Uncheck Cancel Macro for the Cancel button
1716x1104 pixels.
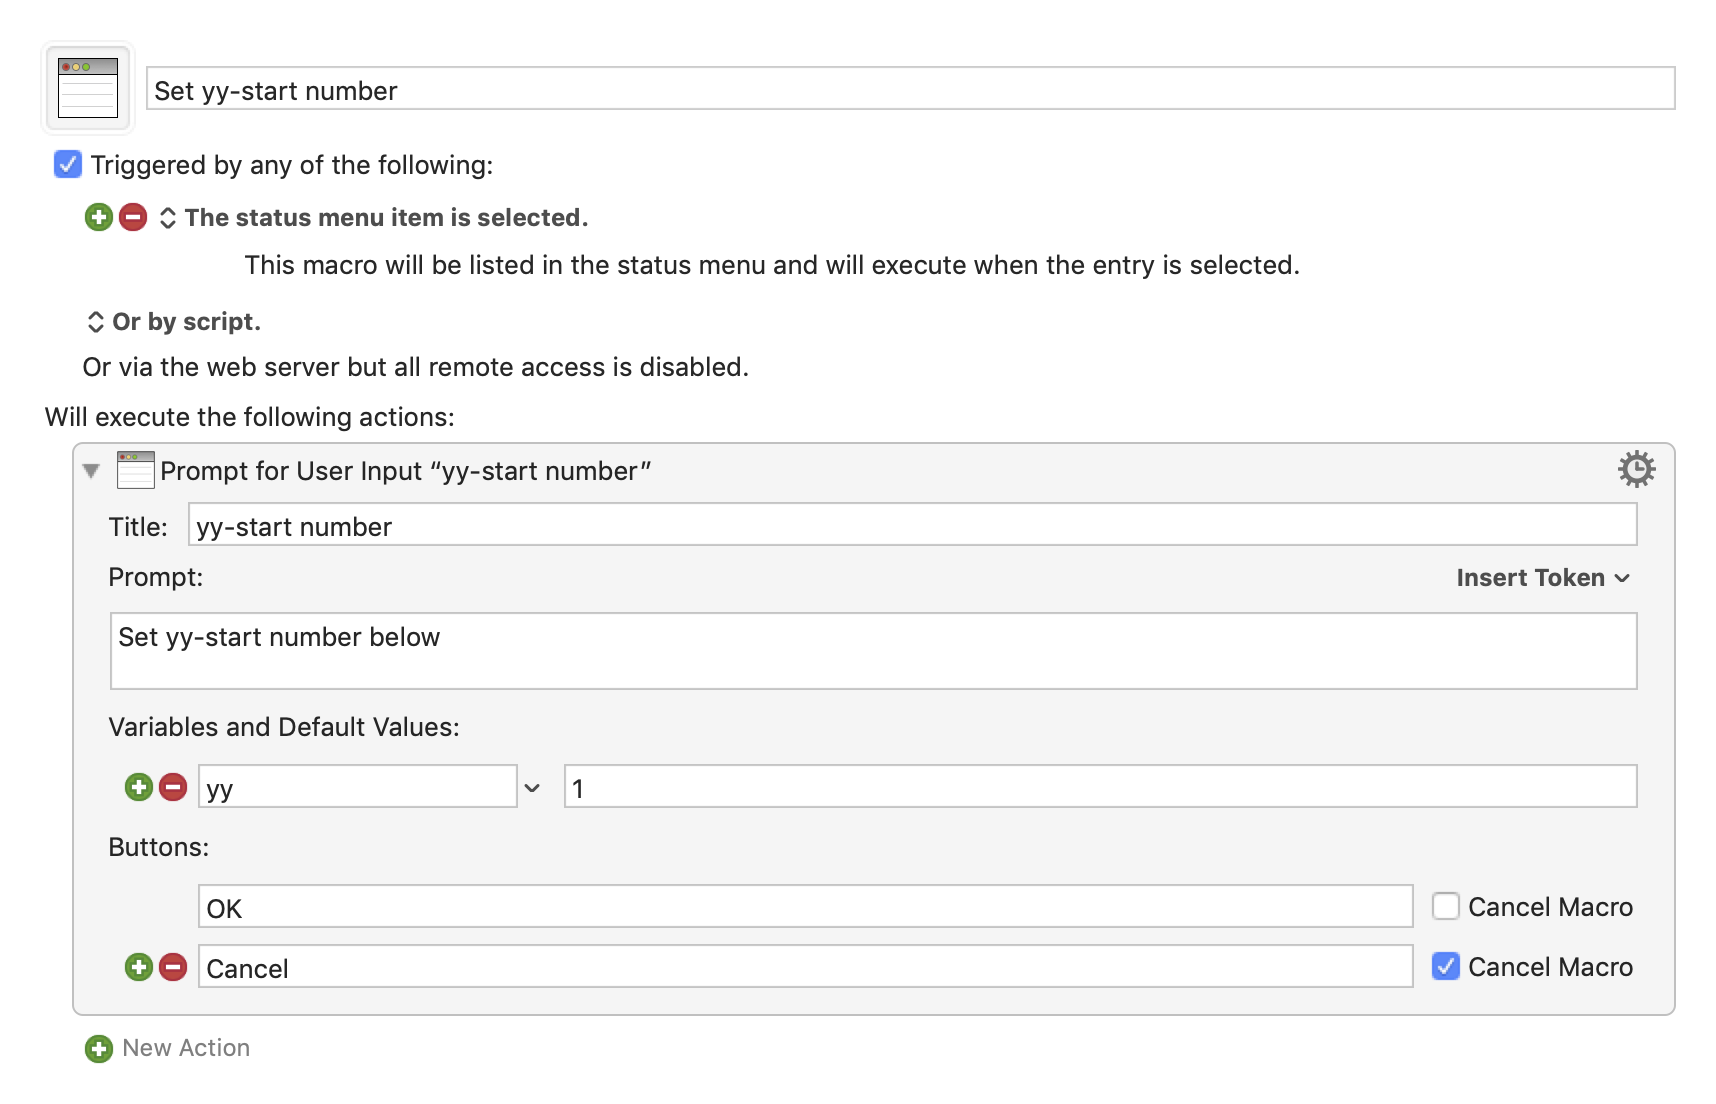coord(1445,966)
